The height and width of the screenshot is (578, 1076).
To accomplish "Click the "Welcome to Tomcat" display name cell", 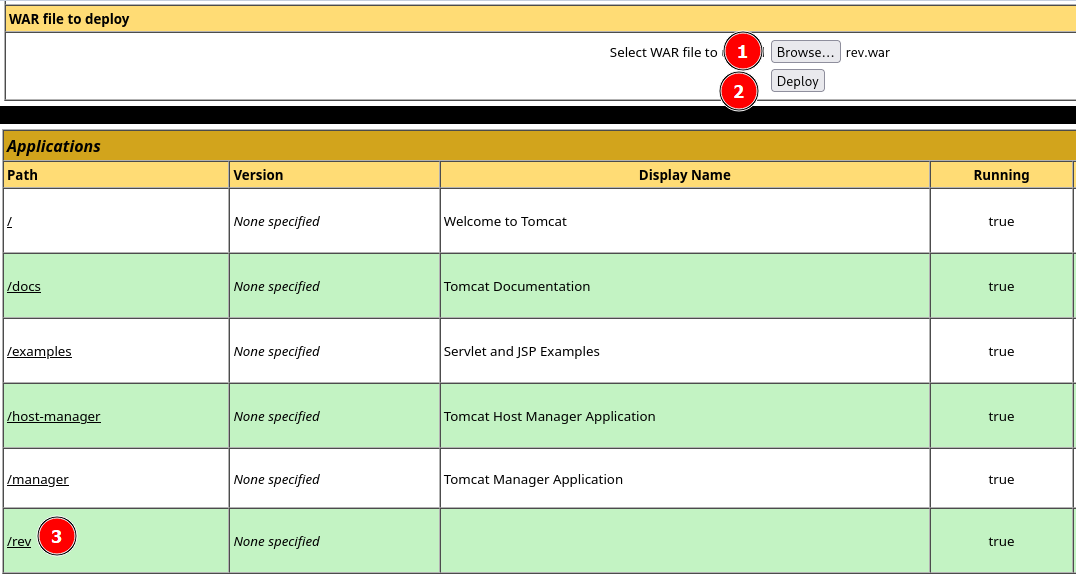I will click(x=505, y=221).
